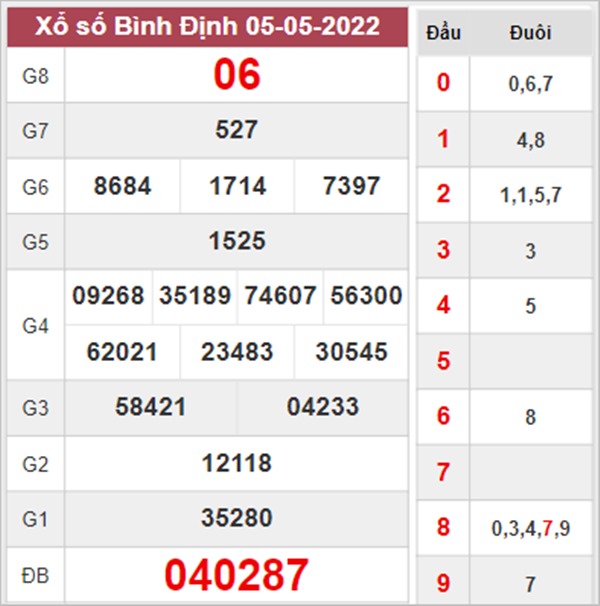This screenshot has width=600, height=606.
Task: Click tail value 7 for head 9
Action: [x=530, y=584]
